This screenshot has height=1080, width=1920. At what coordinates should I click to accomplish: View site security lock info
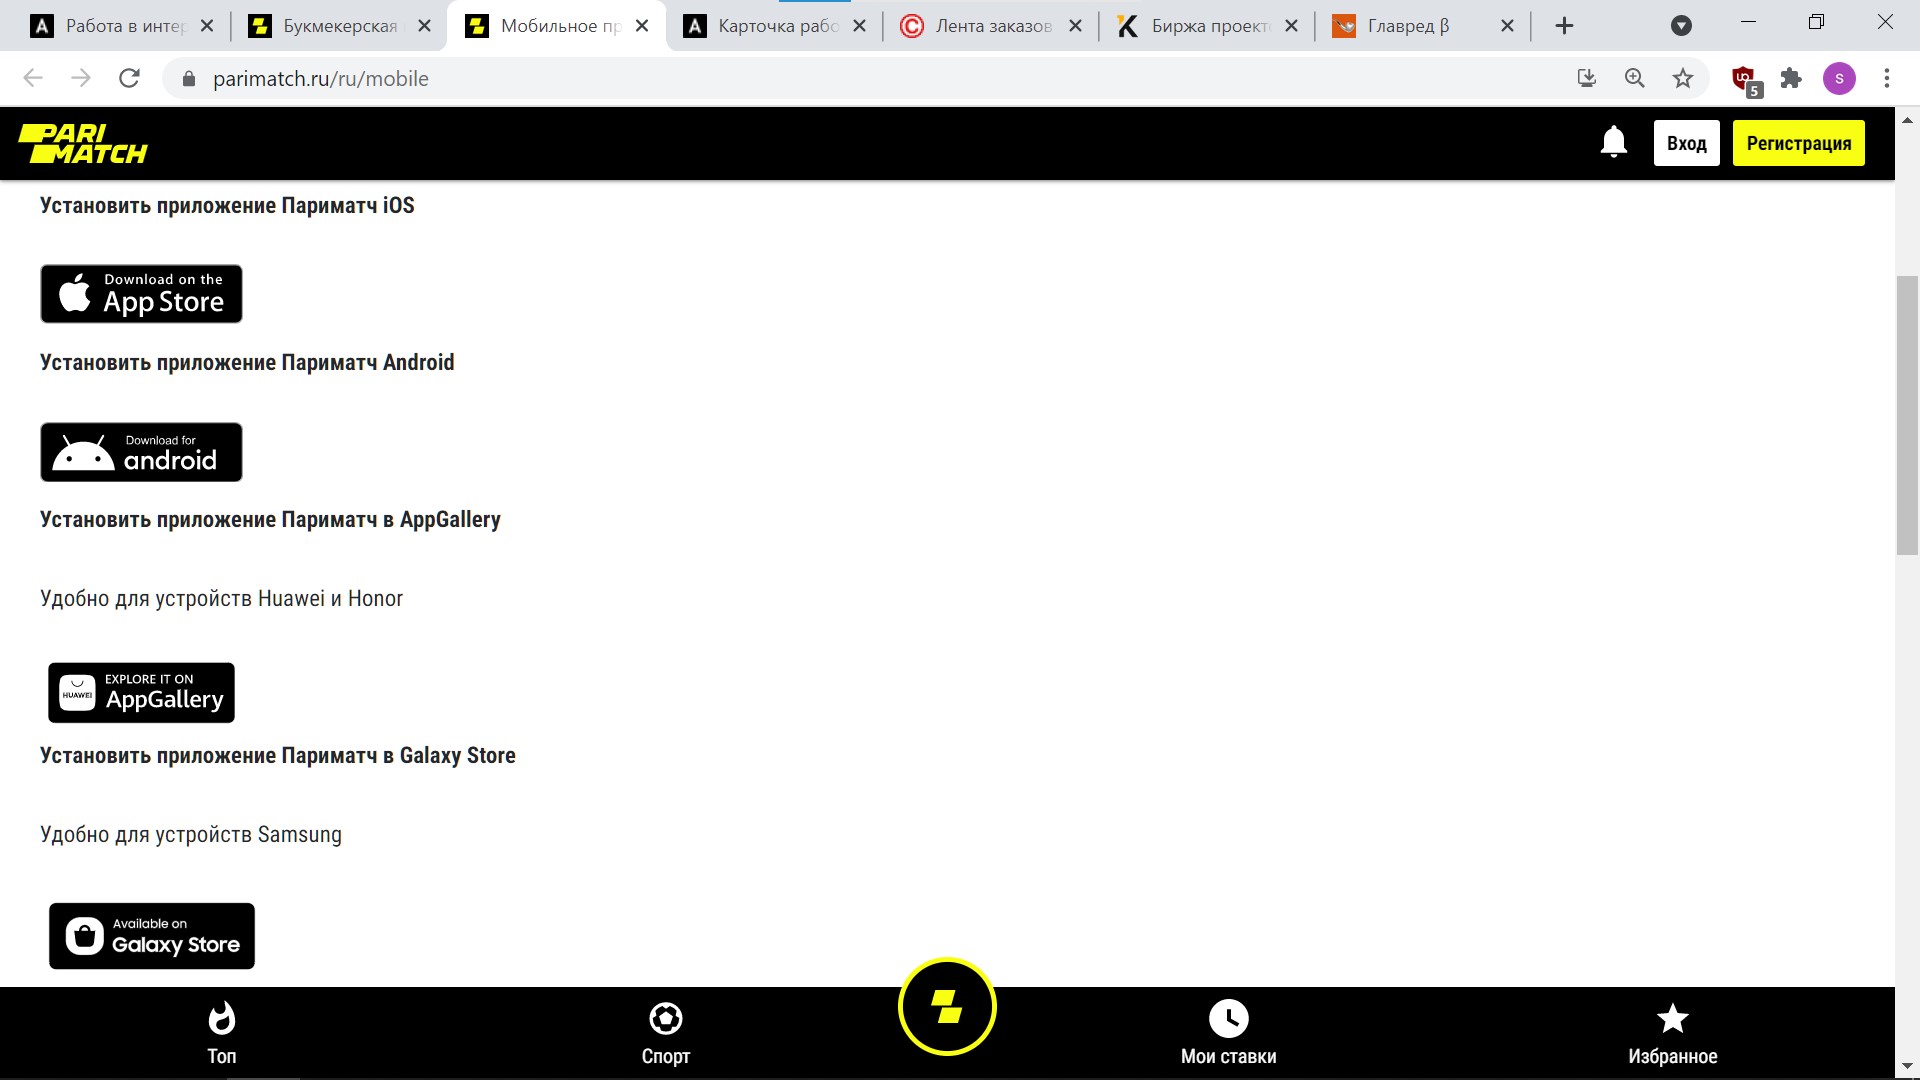pos(188,79)
